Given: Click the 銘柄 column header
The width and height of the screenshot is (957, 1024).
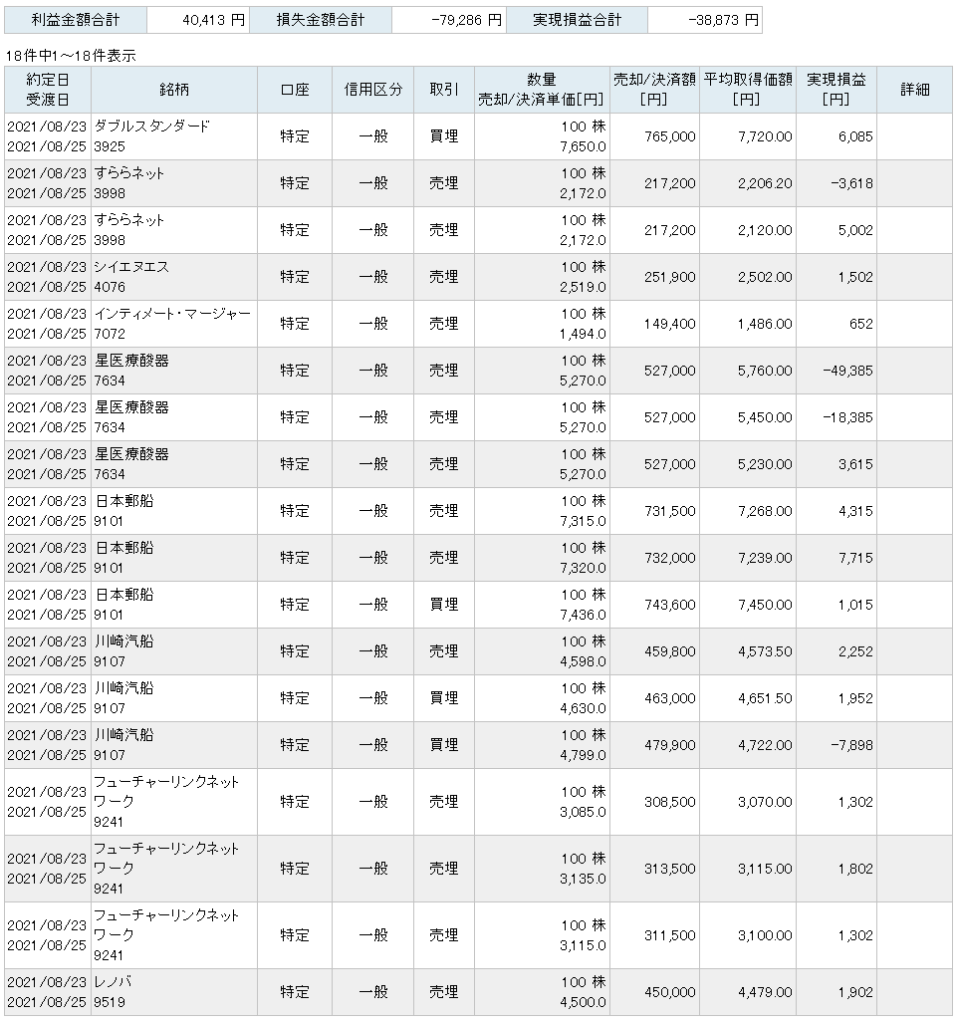Looking at the screenshot, I should [174, 89].
